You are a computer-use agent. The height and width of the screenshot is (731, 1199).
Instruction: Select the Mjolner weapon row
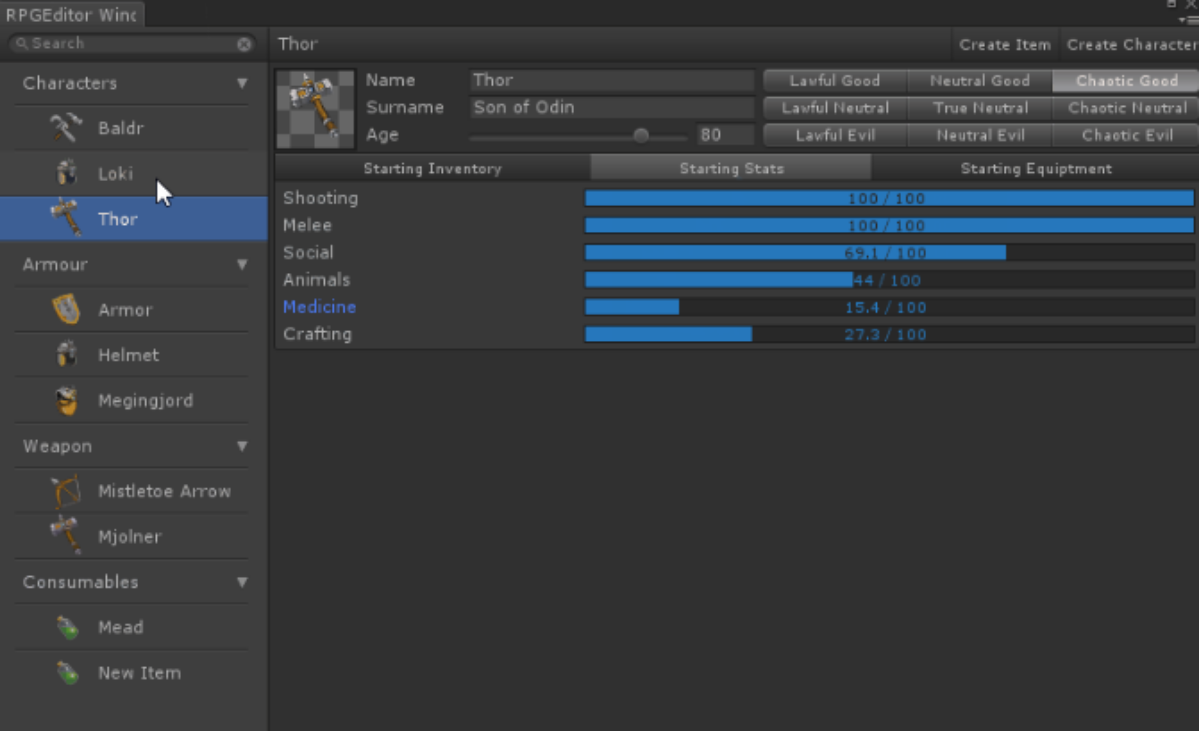click(134, 536)
